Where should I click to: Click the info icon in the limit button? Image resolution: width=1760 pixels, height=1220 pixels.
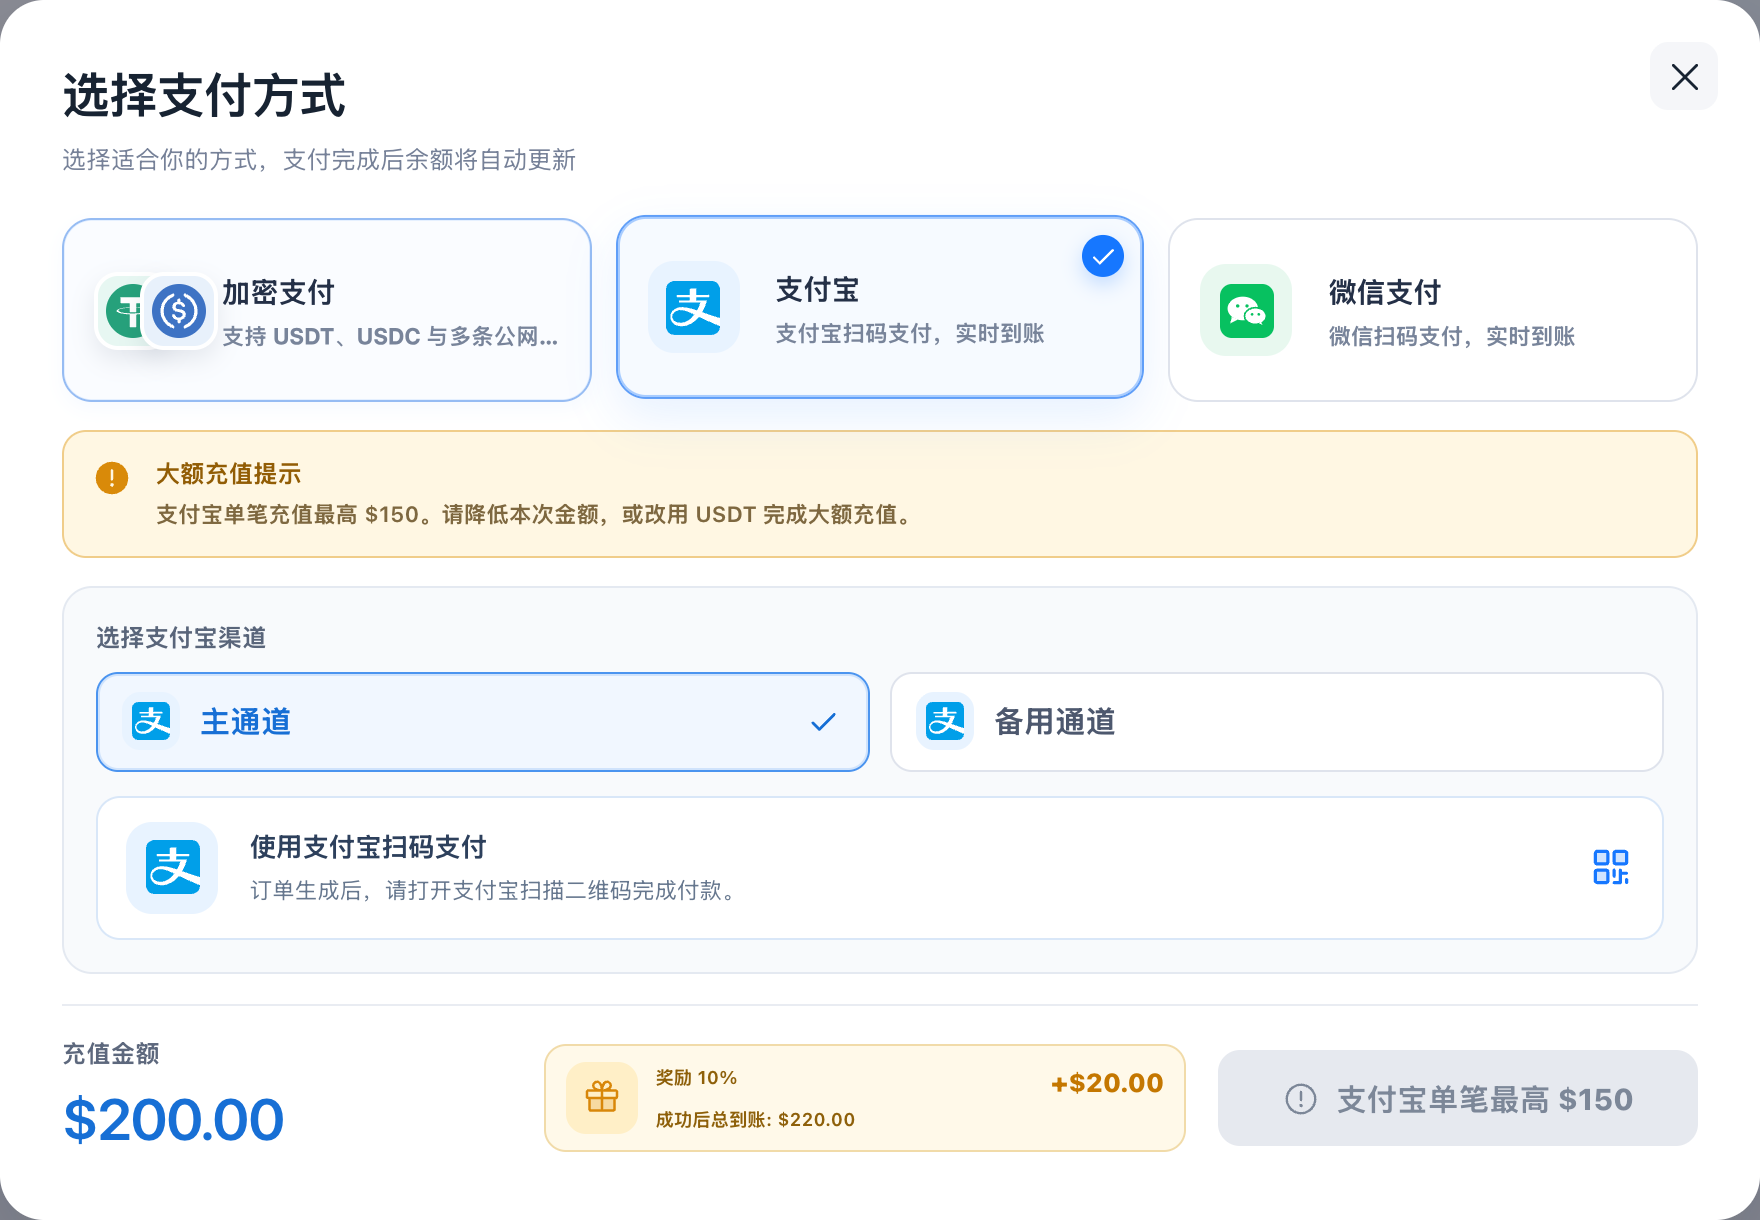[x=1300, y=1099]
